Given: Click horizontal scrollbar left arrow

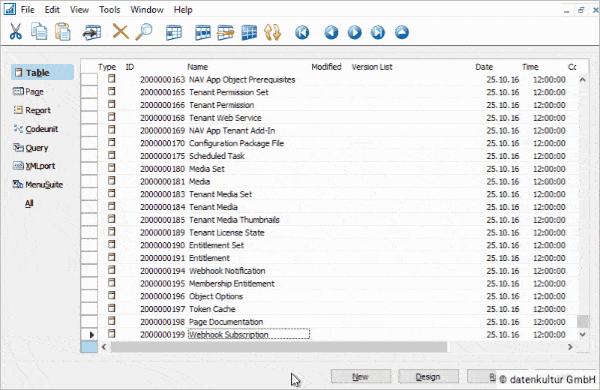Looking at the screenshot, I should [104, 347].
